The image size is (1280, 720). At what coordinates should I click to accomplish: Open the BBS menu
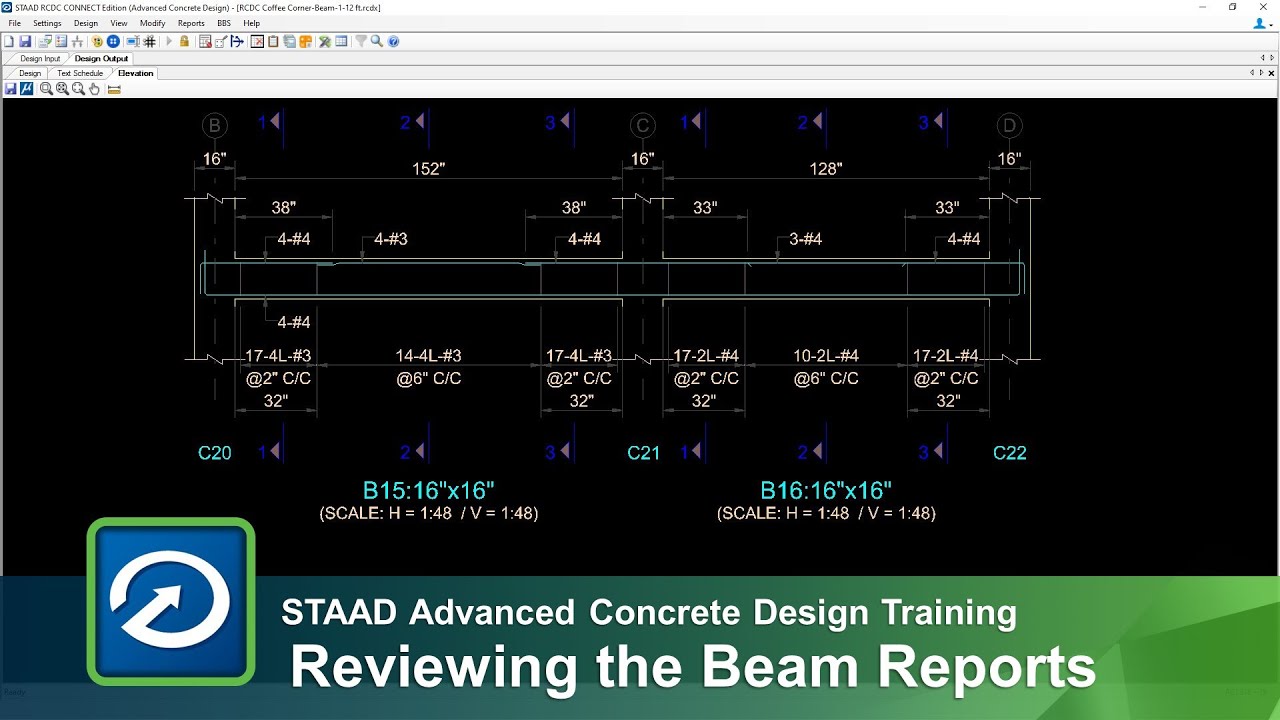click(224, 23)
